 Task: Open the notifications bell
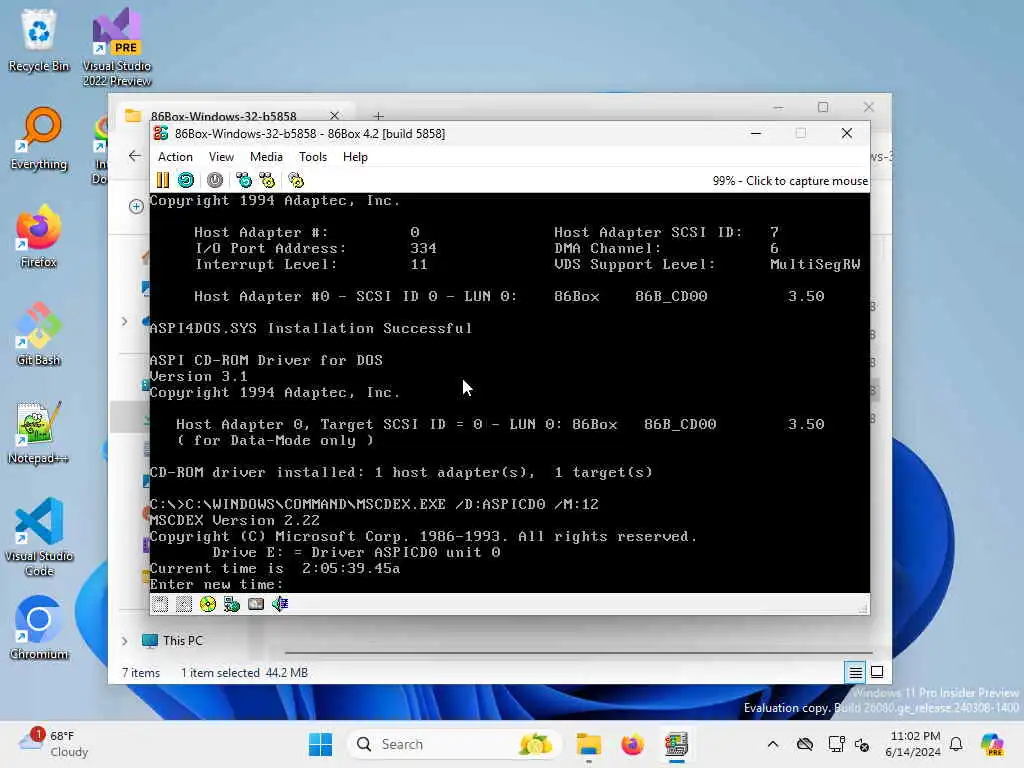tap(956, 744)
